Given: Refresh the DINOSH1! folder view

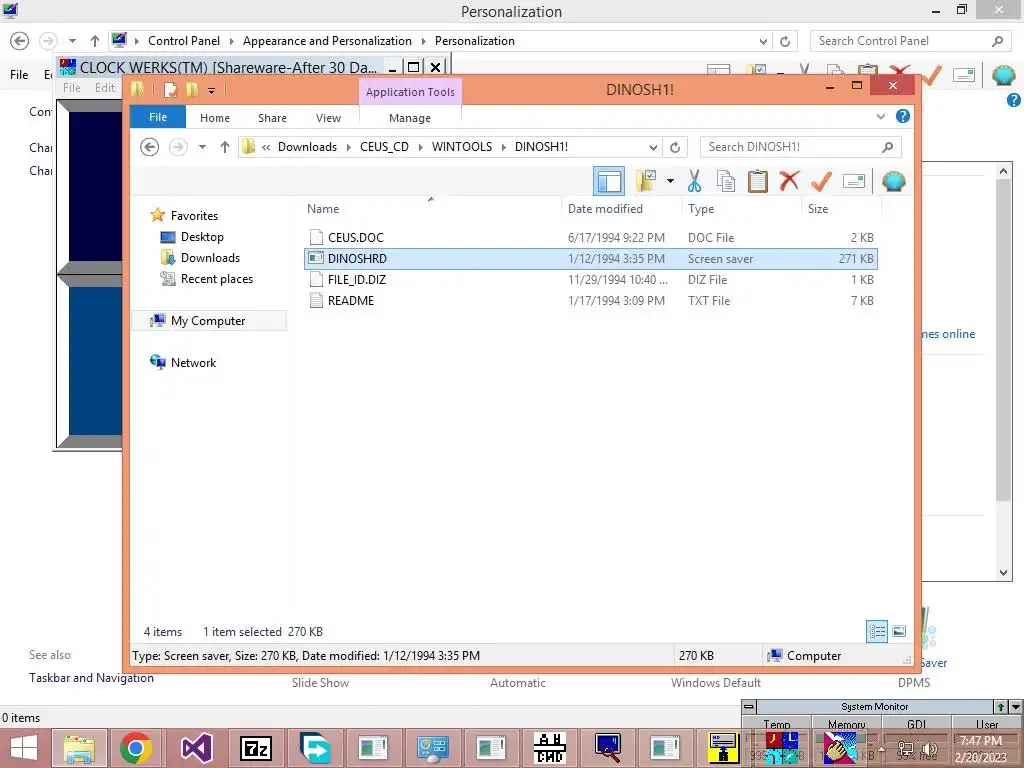Looking at the screenshot, I should [675, 147].
